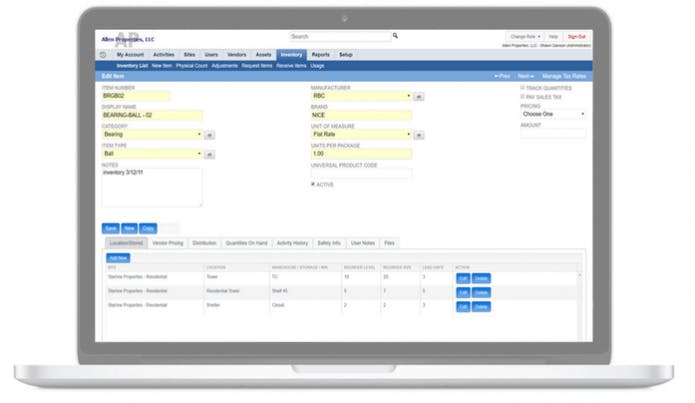Open the Pricing Choose One dropdown
This screenshot has width=695, height=403.
tap(553, 114)
